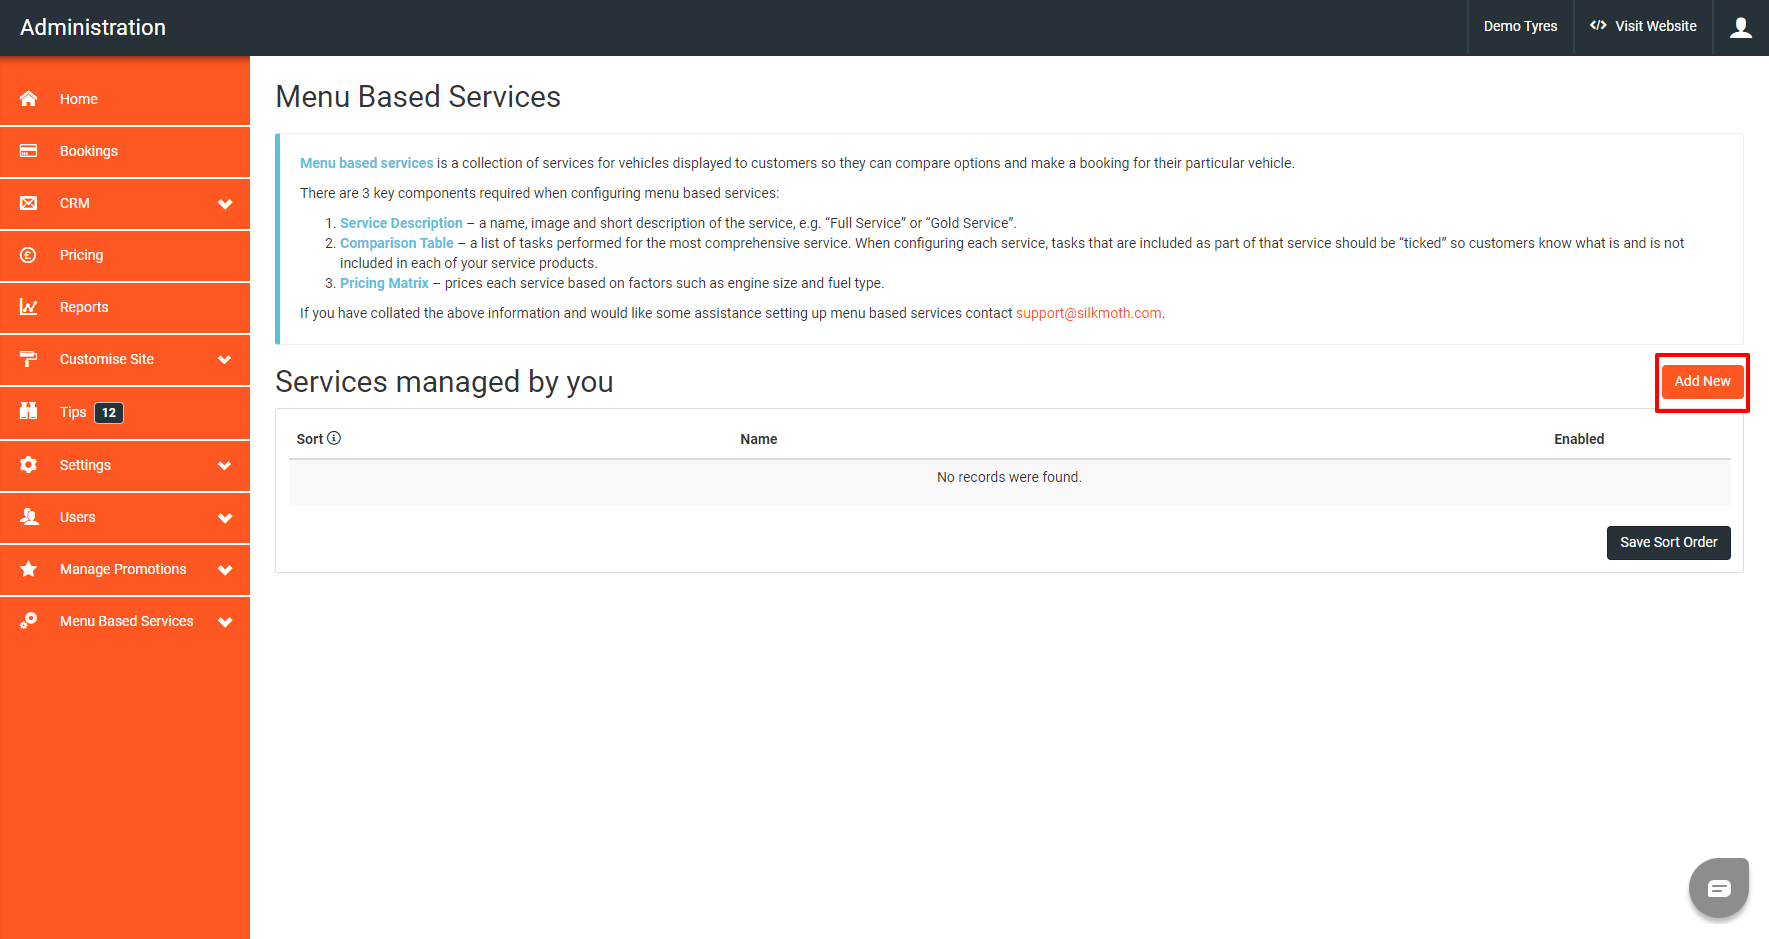Click the CRM label in sidebar
Image resolution: width=1769 pixels, height=939 pixels.
[75, 203]
